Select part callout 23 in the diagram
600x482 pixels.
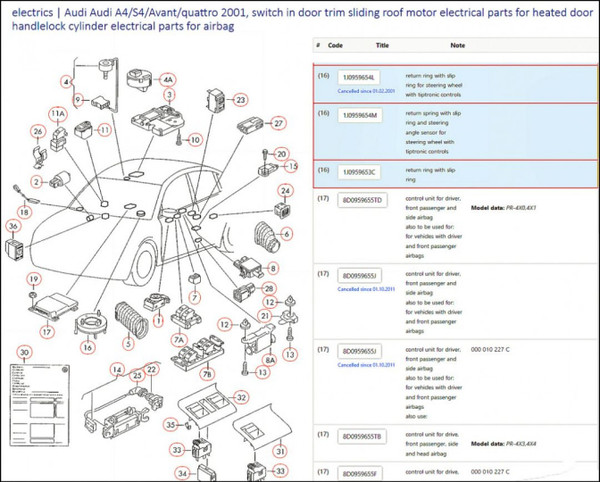click(x=240, y=100)
